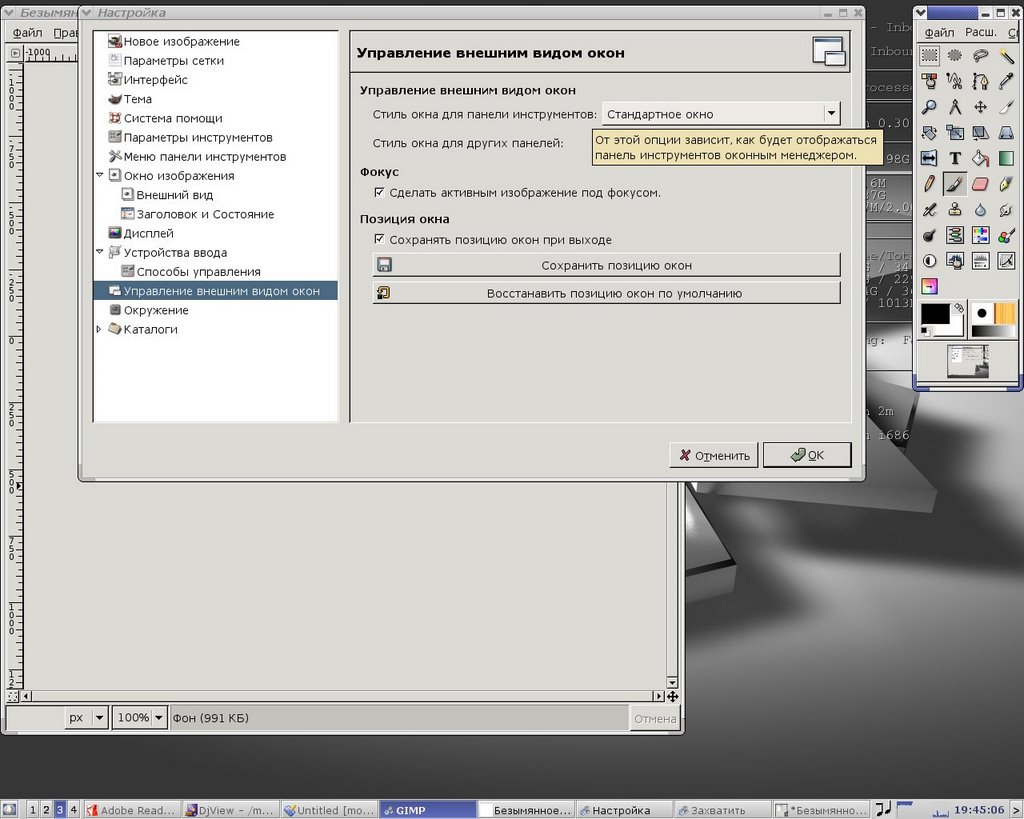The width and height of the screenshot is (1024, 819).
Task: Select the Rectangle Select tool
Action: [x=929, y=56]
